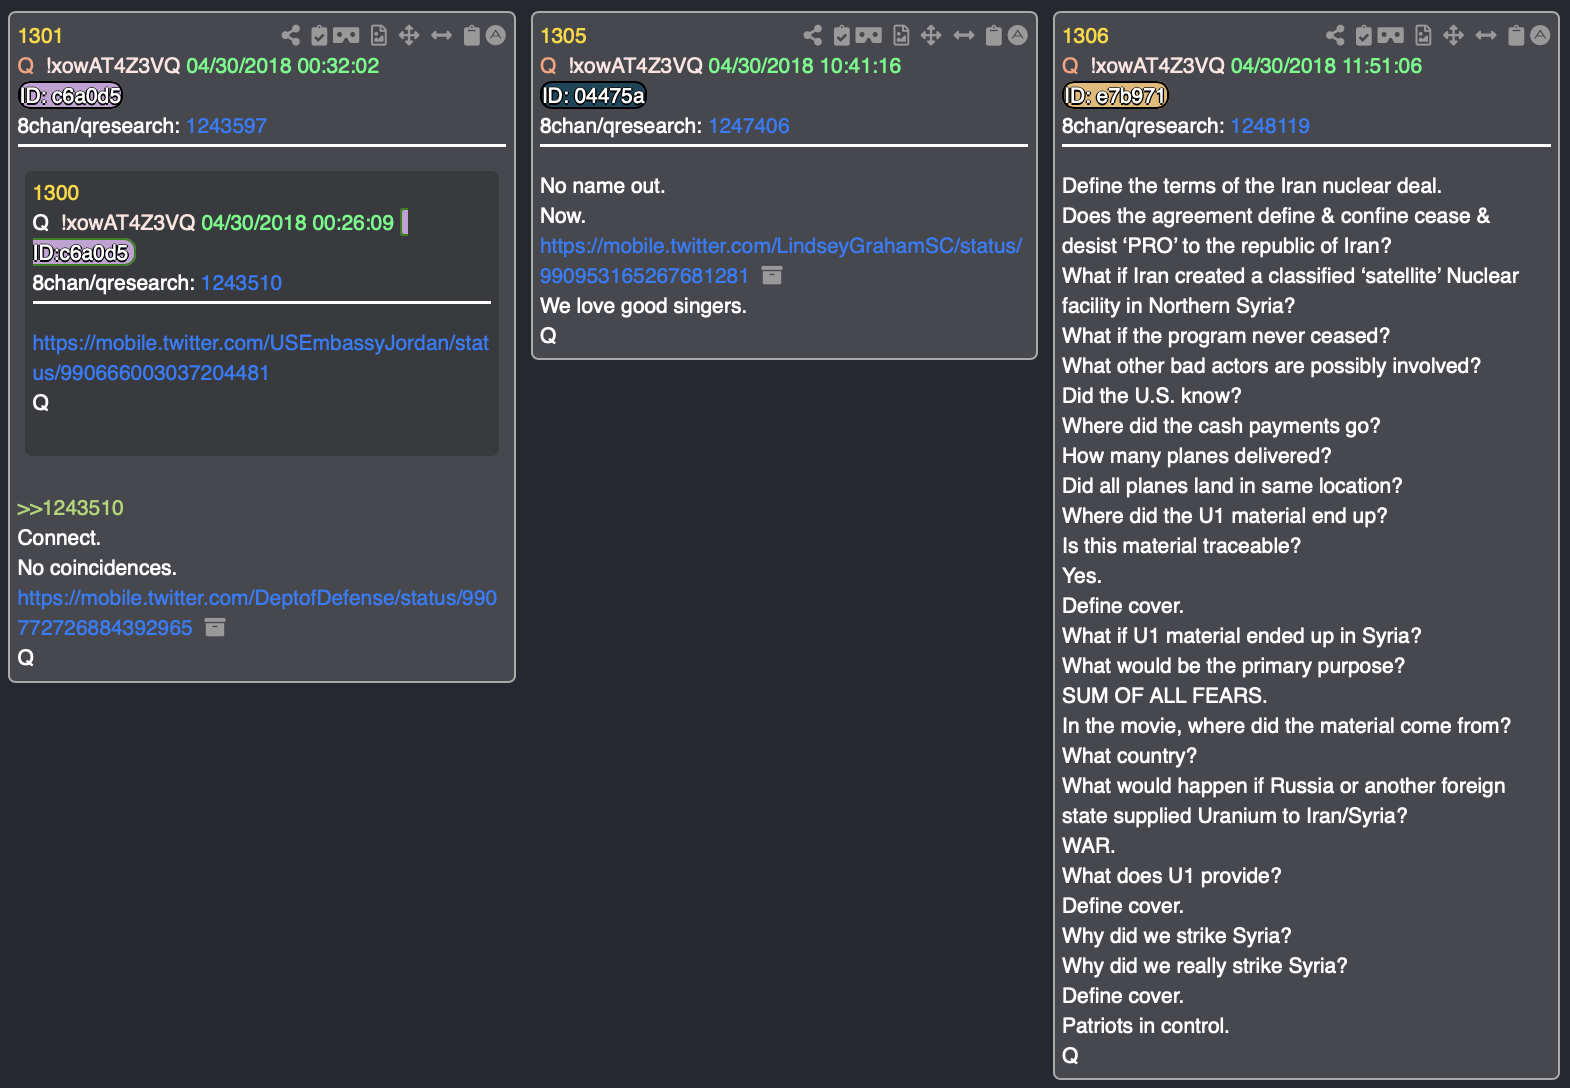Share post 1305 via share icon

point(812,36)
